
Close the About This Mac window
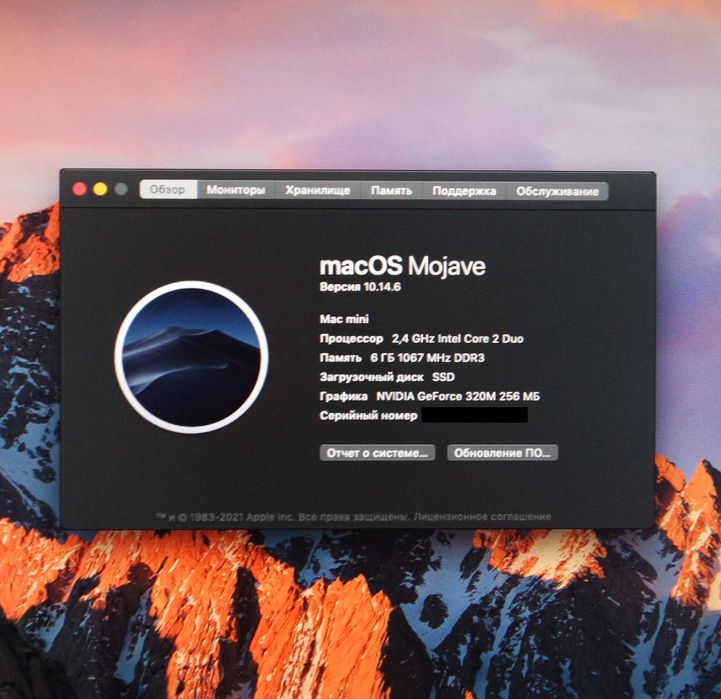[x=80, y=189]
